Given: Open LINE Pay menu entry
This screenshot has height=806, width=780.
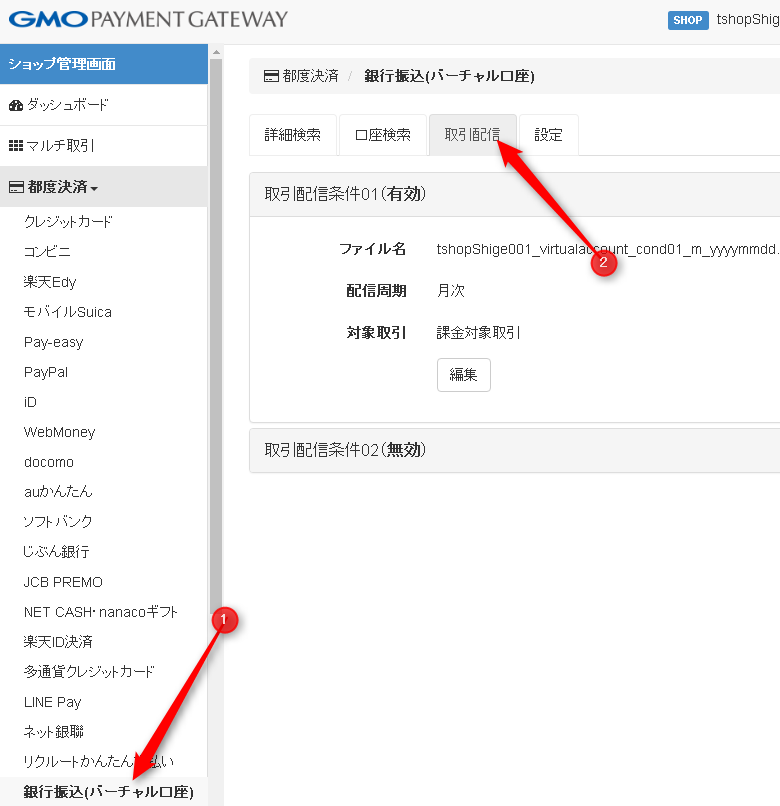Looking at the screenshot, I should 52,702.
